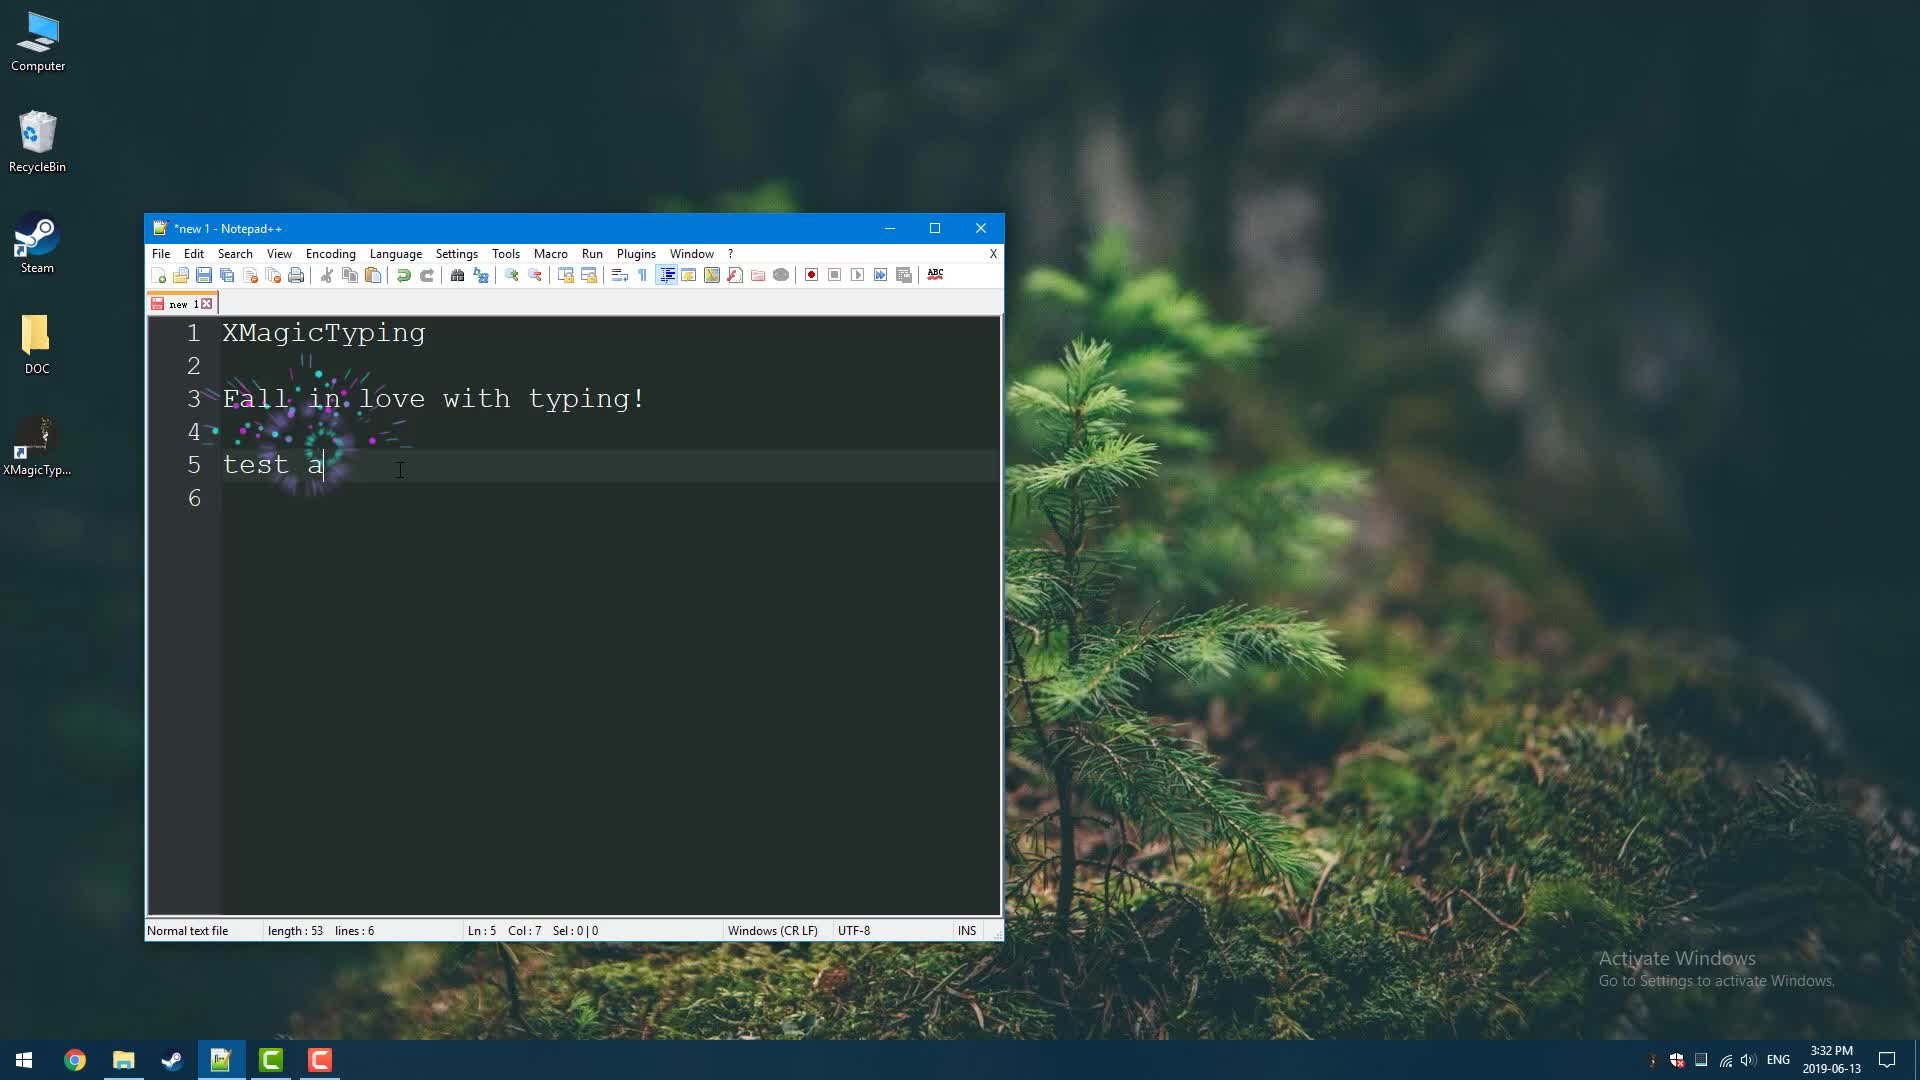
Task: Select the 'new 1' document tab
Action: pyautogui.click(x=181, y=304)
